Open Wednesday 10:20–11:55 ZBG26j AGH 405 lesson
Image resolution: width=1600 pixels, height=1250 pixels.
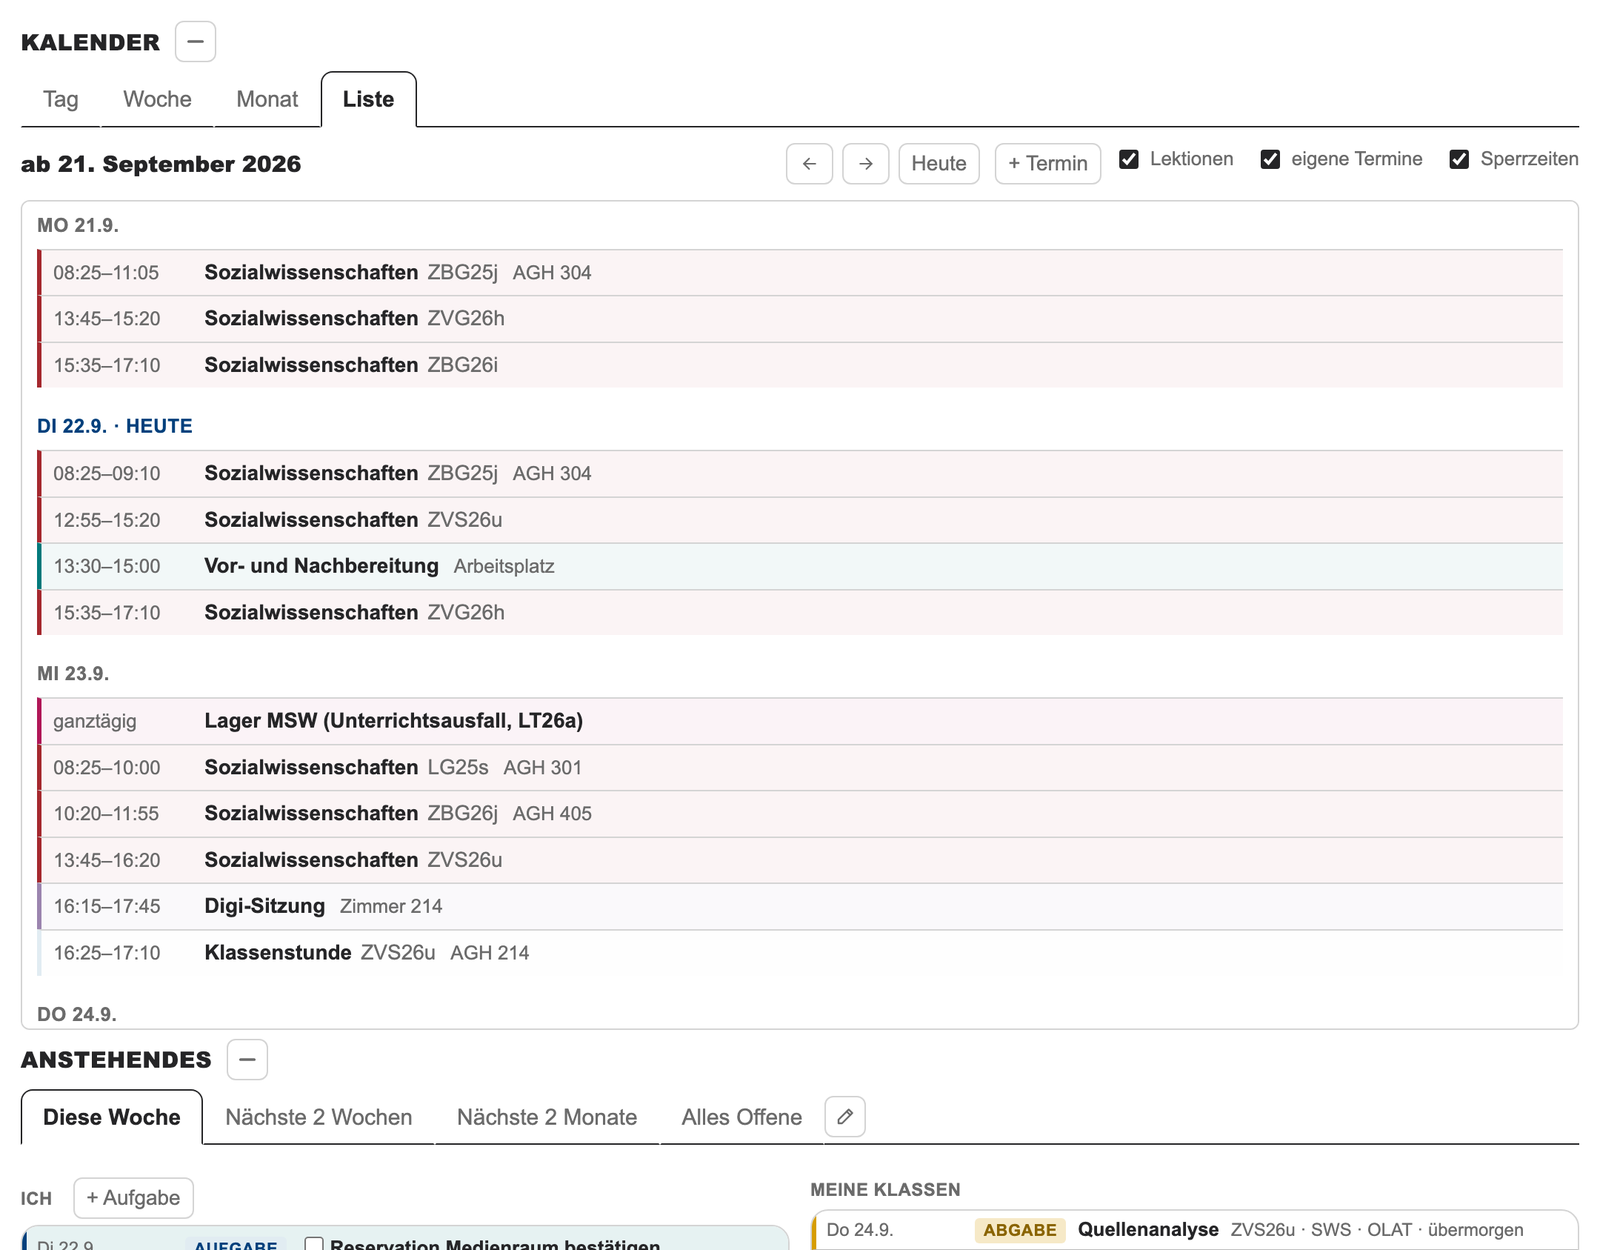click(x=800, y=814)
